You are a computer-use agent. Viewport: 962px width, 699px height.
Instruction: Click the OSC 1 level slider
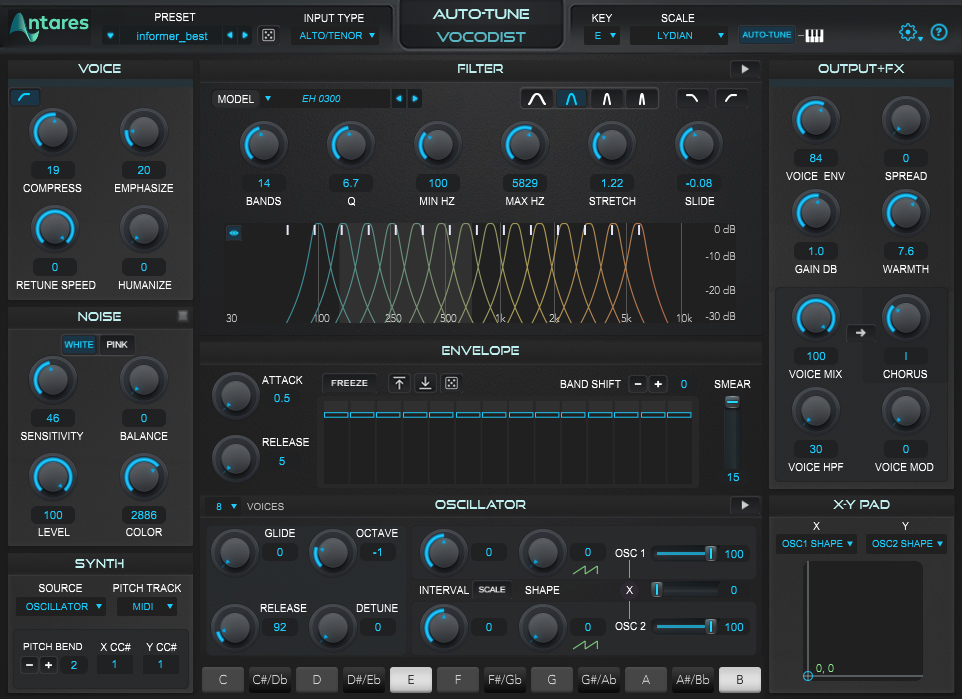pyautogui.click(x=684, y=553)
